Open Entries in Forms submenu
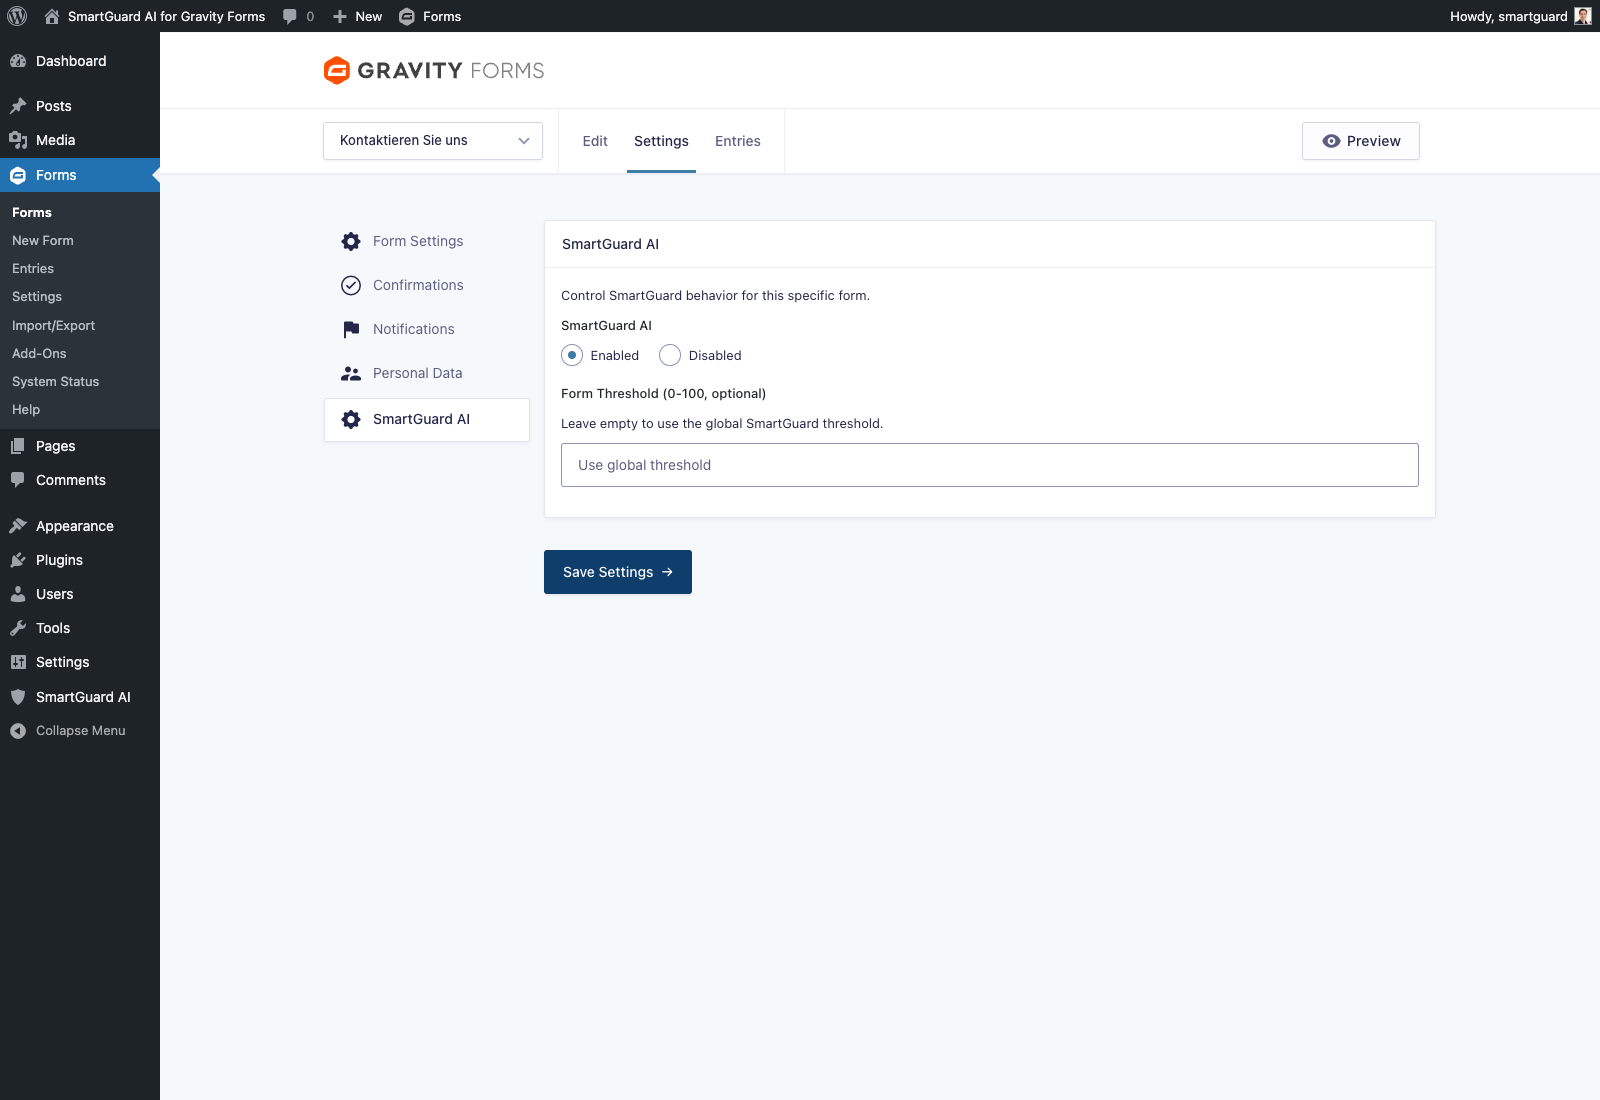This screenshot has width=1600, height=1100. pos(33,268)
